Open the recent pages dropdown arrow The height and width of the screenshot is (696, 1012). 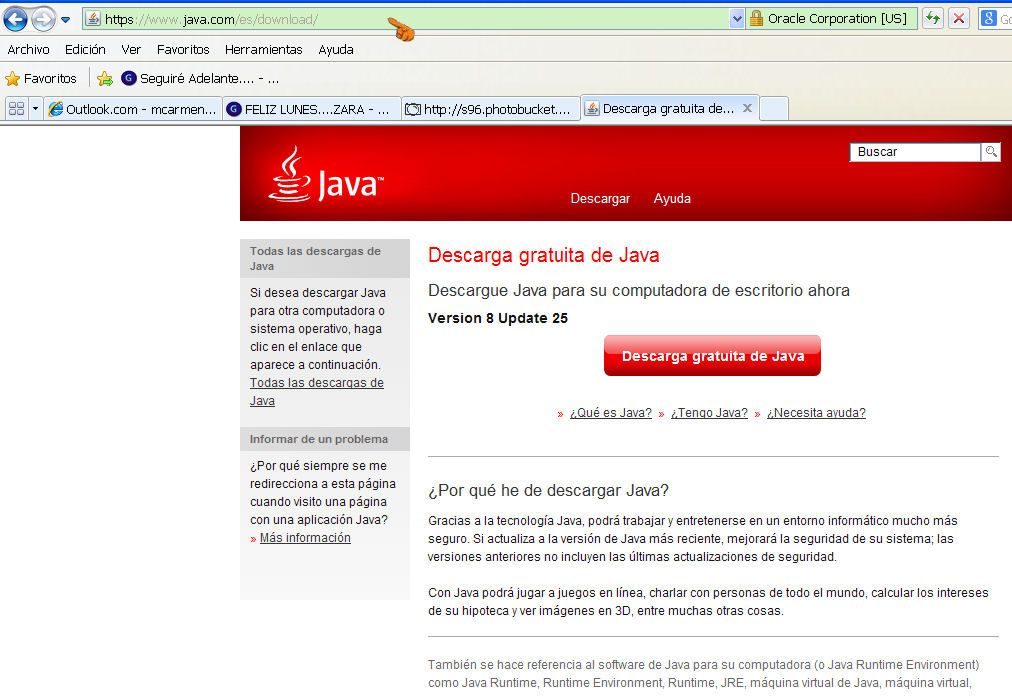(66, 19)
